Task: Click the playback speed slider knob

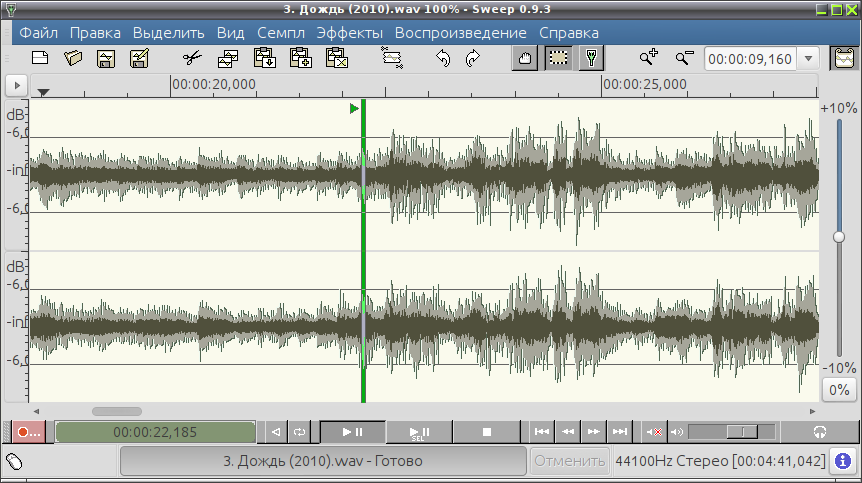Action: pyautogui.click(x=839, y=237)
